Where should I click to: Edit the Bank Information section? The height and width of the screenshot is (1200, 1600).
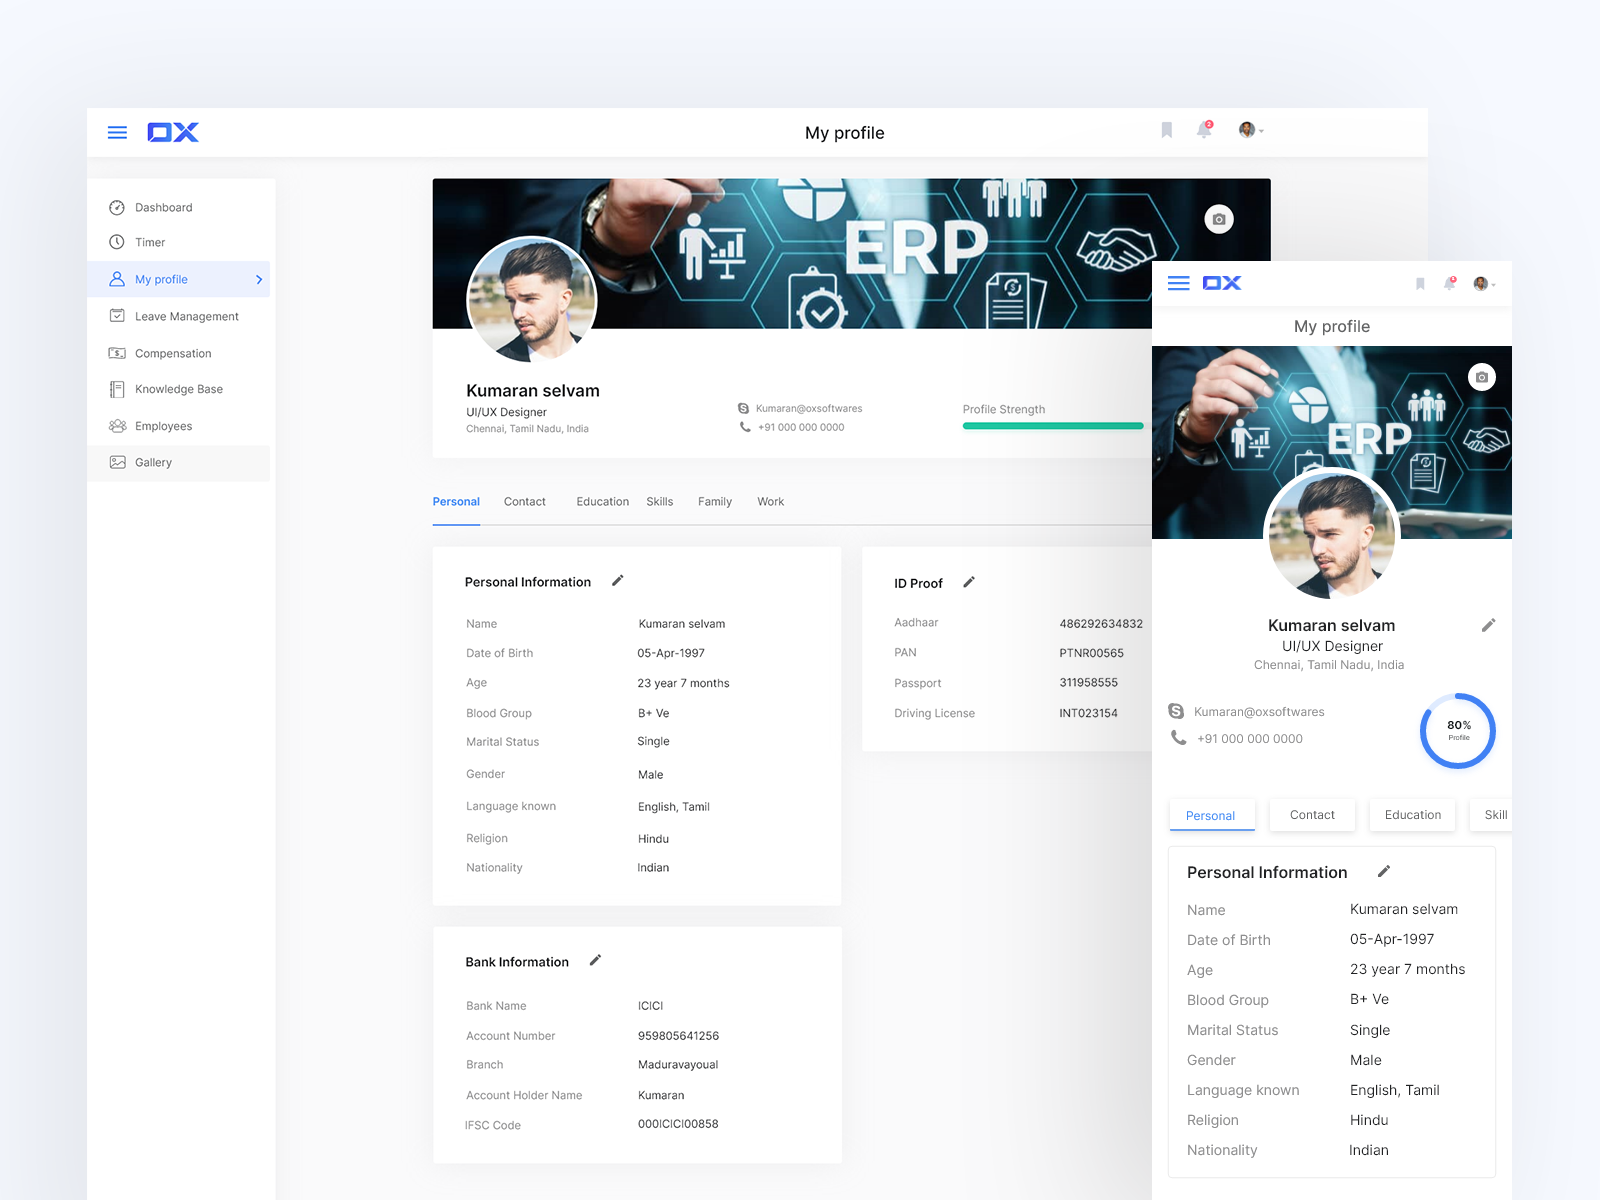pos(595,961)
